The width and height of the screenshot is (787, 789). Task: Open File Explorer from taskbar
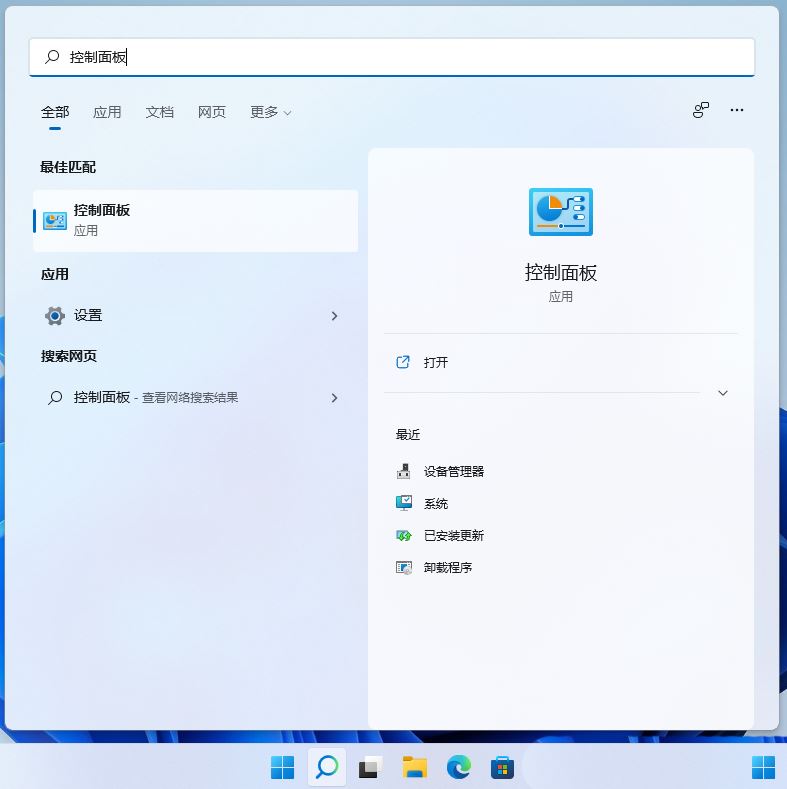coord(415,767)
